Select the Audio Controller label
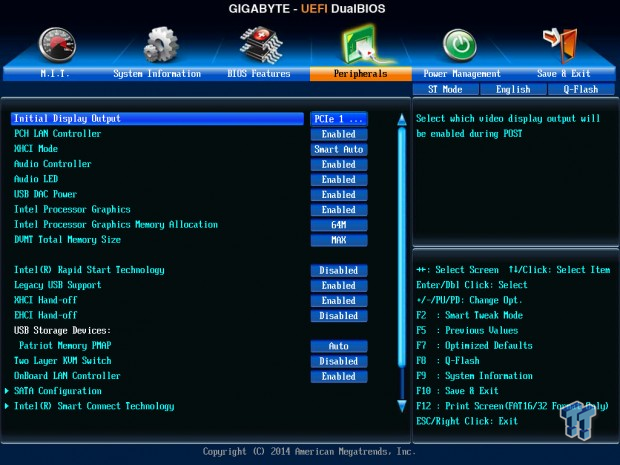Viewport: 620px width, 465px height. (x=53, y=164)
